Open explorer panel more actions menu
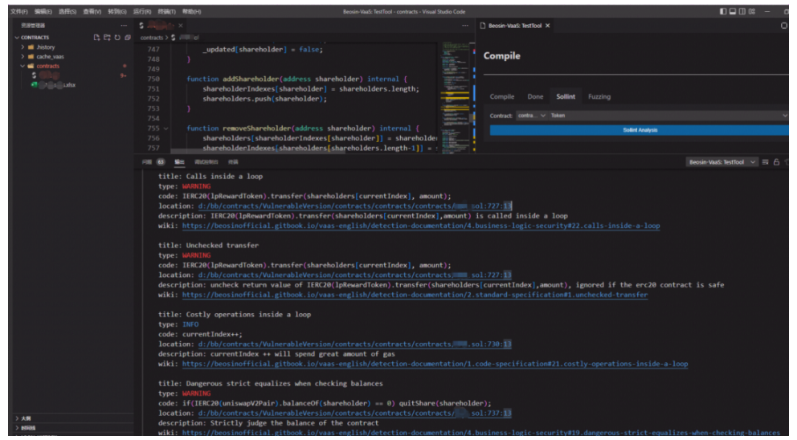Viewport: 797px width, 440px height. (124, 25)
